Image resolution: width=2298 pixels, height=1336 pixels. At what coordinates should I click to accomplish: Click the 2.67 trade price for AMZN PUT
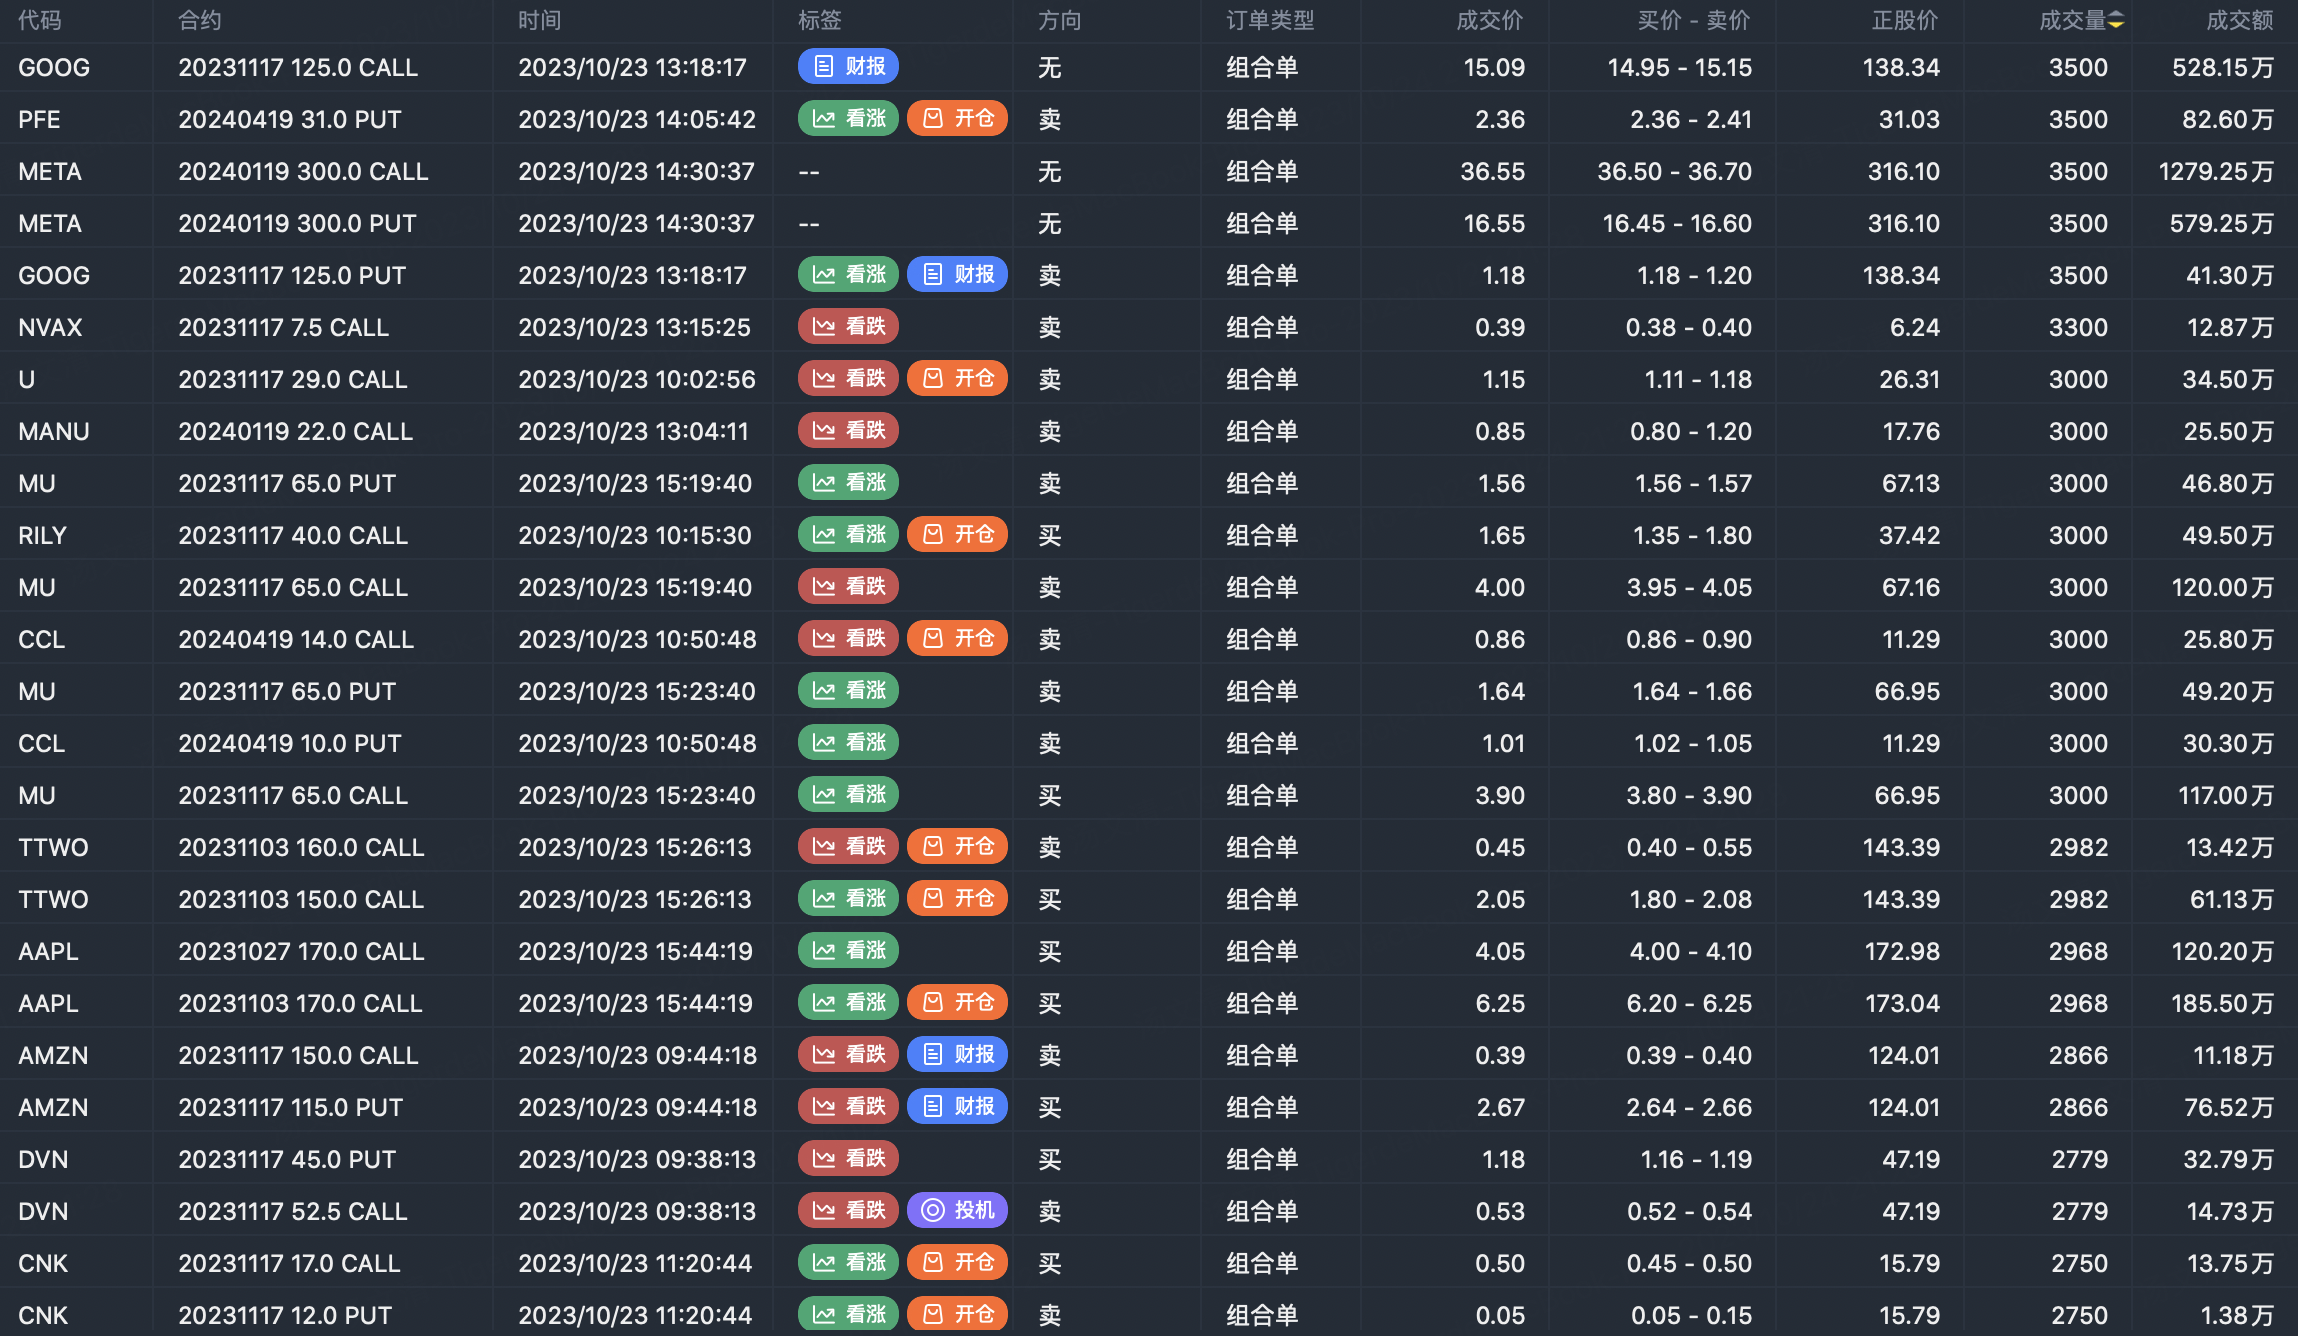click(x=1501, y=1108)
